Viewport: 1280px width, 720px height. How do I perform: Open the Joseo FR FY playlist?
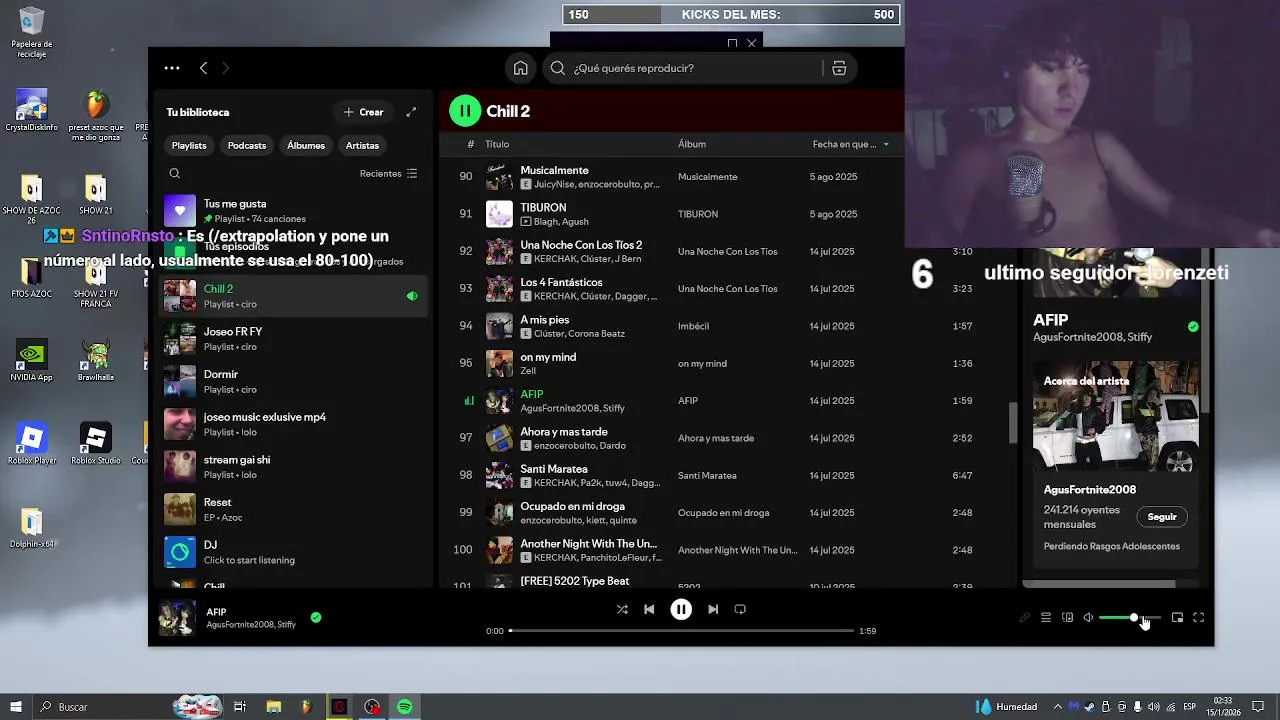pos(293,339)
